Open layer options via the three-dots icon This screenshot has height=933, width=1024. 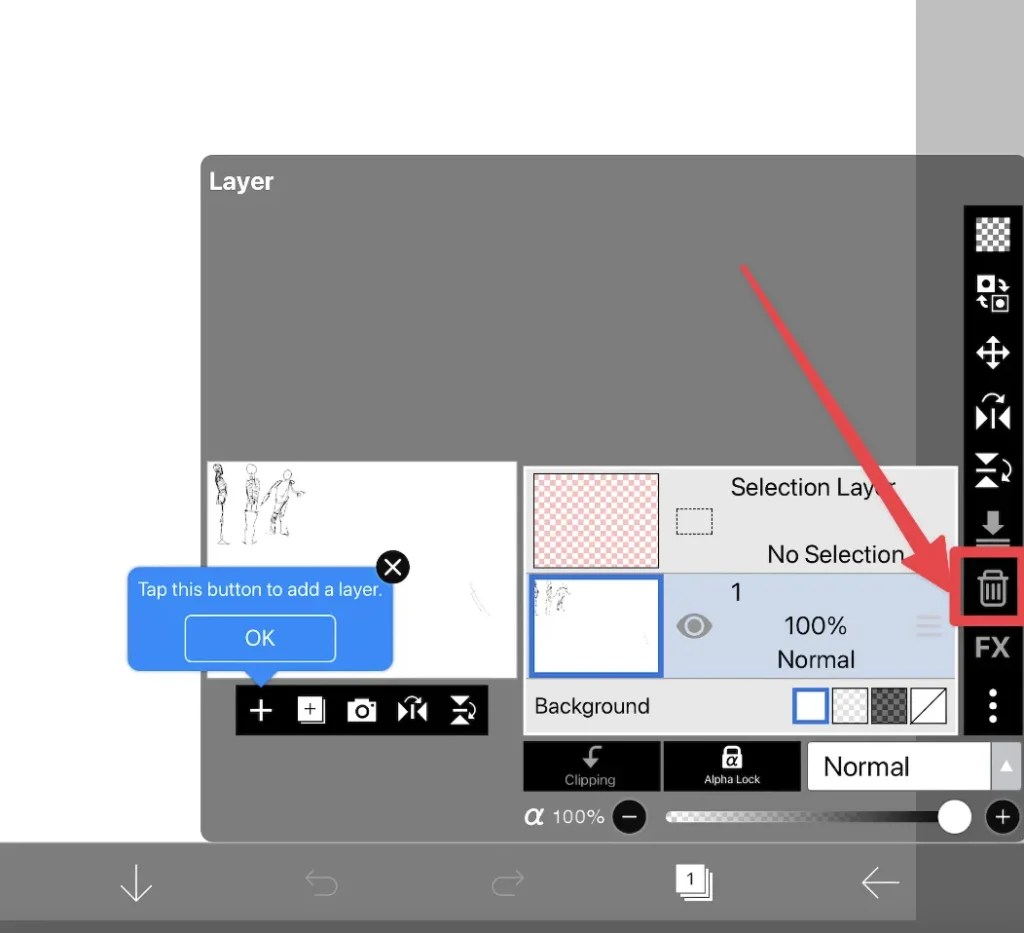(993, 706)
